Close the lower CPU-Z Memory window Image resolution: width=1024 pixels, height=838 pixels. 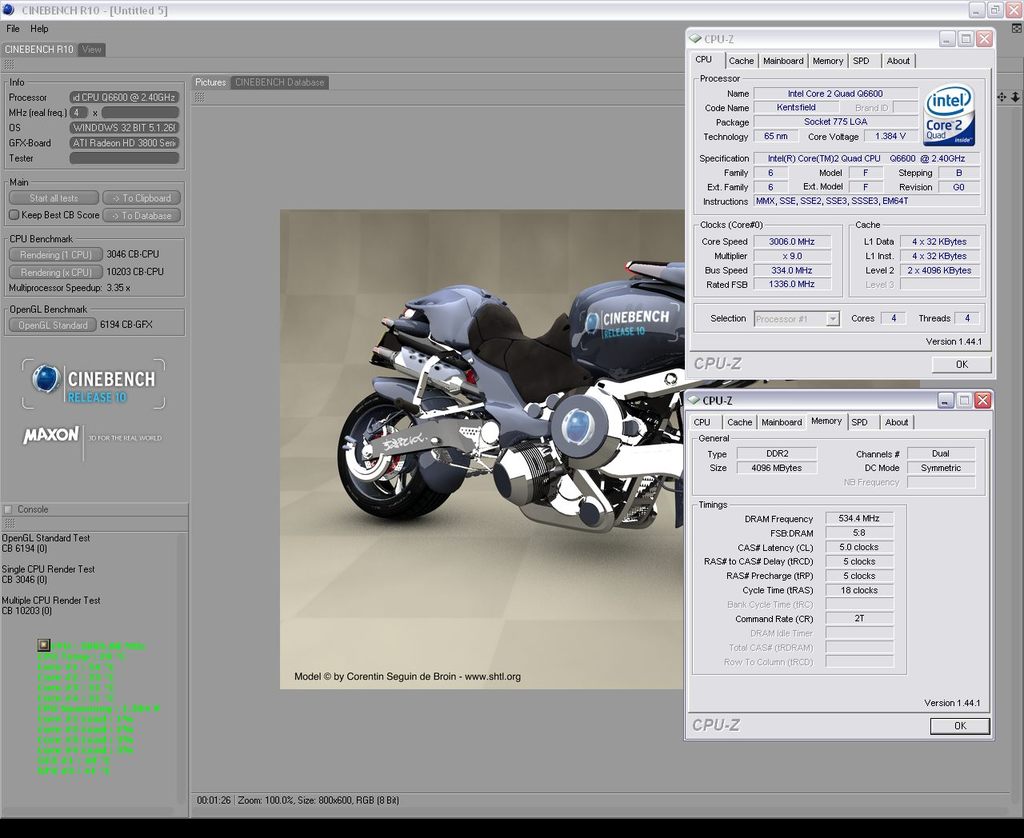coord(983,400)
